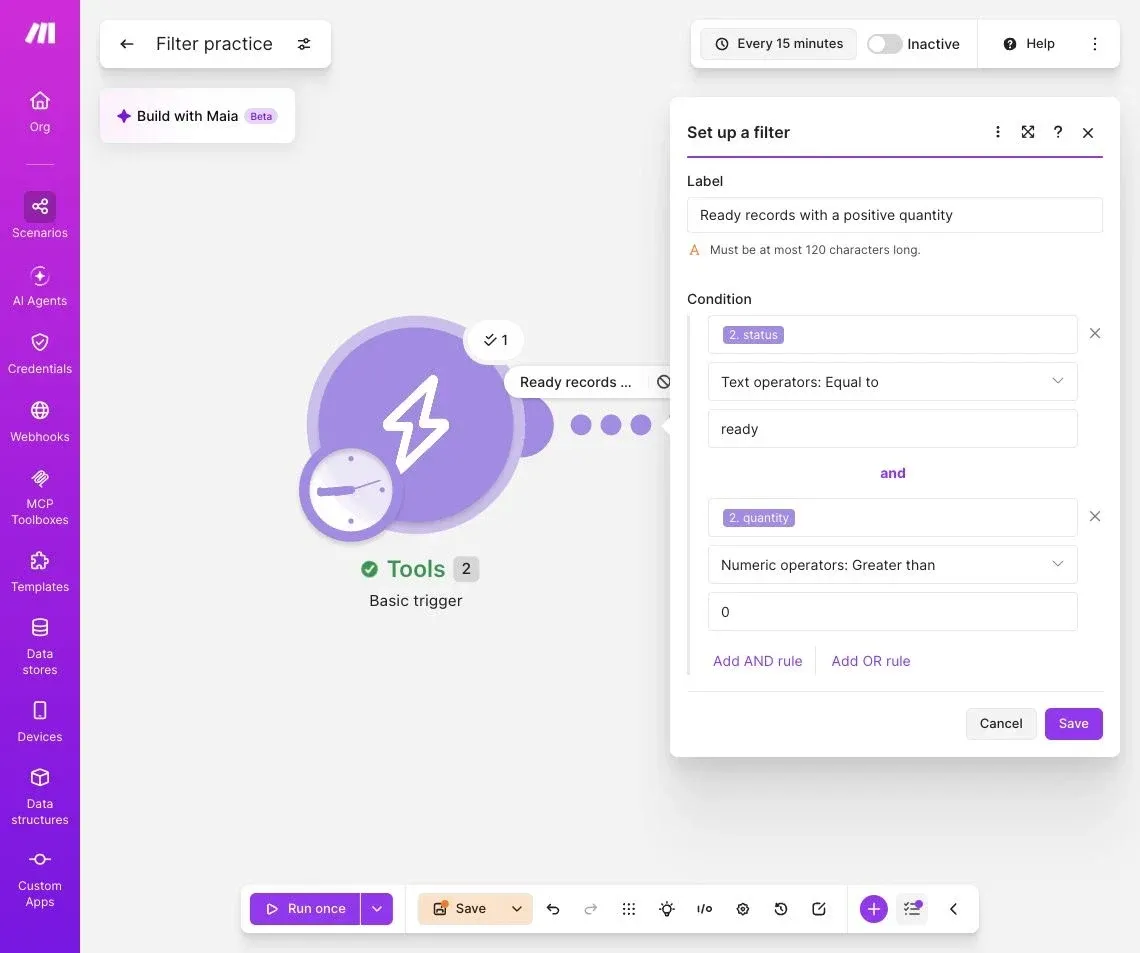Open Devices section
The image size is (1140, 953).
pos(40,722)
